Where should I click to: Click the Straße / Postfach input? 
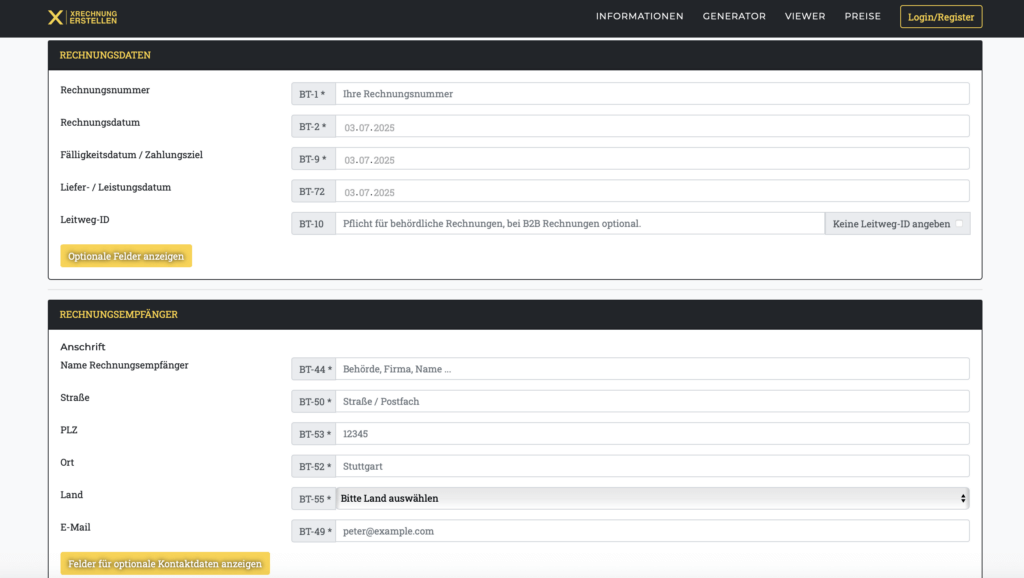click(x=651, y=401)
